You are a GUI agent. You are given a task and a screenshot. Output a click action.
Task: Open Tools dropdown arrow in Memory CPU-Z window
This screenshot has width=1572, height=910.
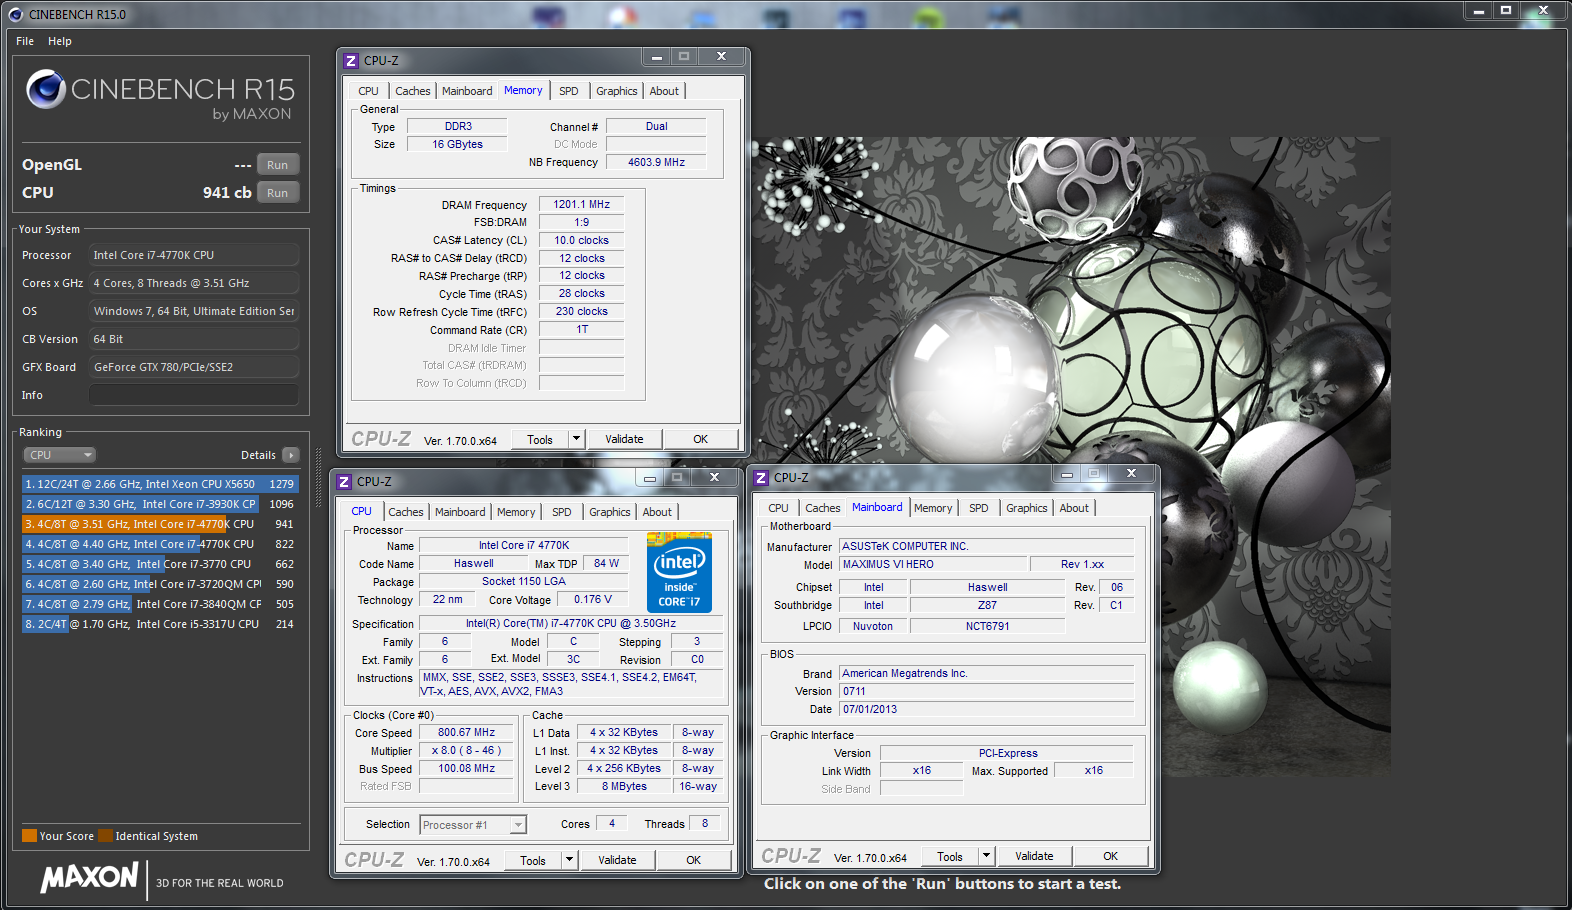click(576, 439)
